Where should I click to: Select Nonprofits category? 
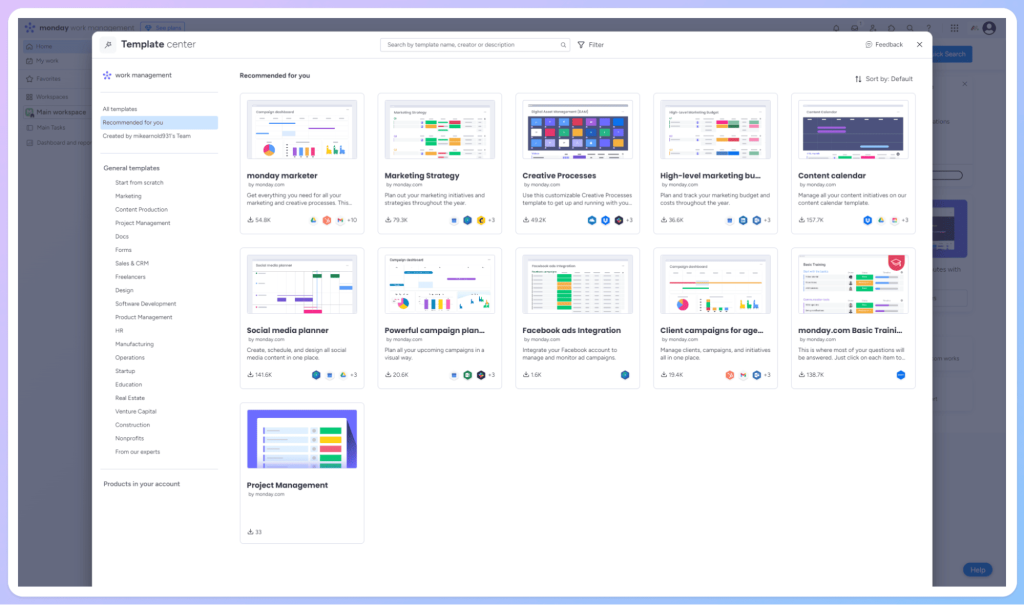coord(129,438)
